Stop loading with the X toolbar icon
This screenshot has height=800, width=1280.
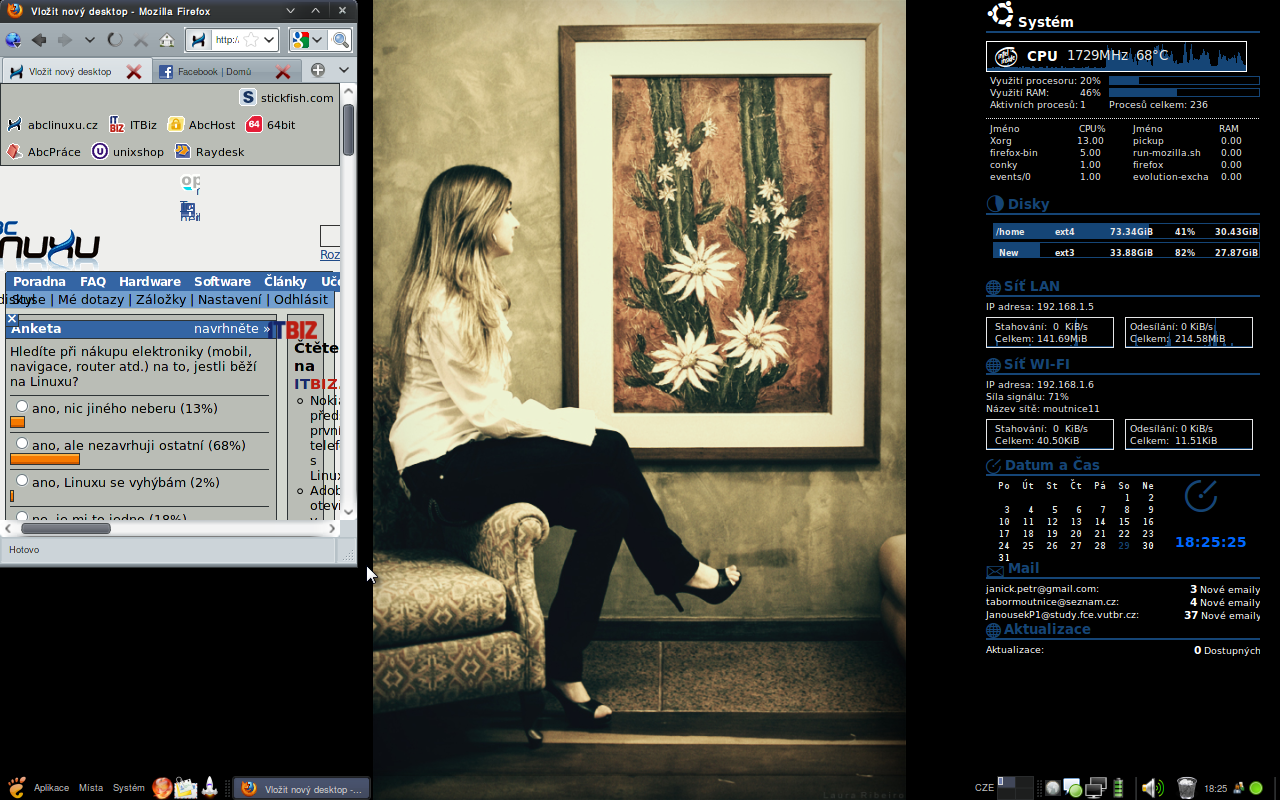pyautogui.click(x=141, y=40)
